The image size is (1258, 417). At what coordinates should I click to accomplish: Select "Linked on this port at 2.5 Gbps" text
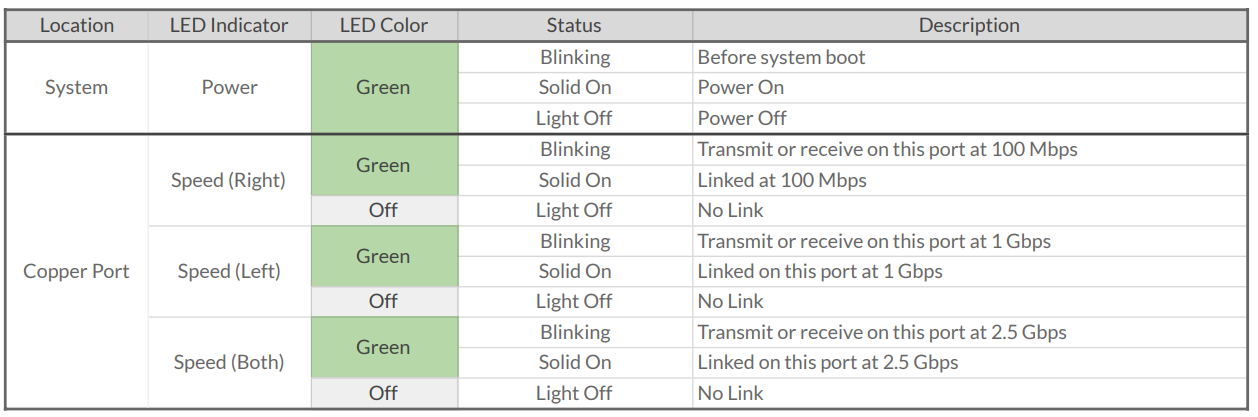pyautogui.click(x=827, y=363)
